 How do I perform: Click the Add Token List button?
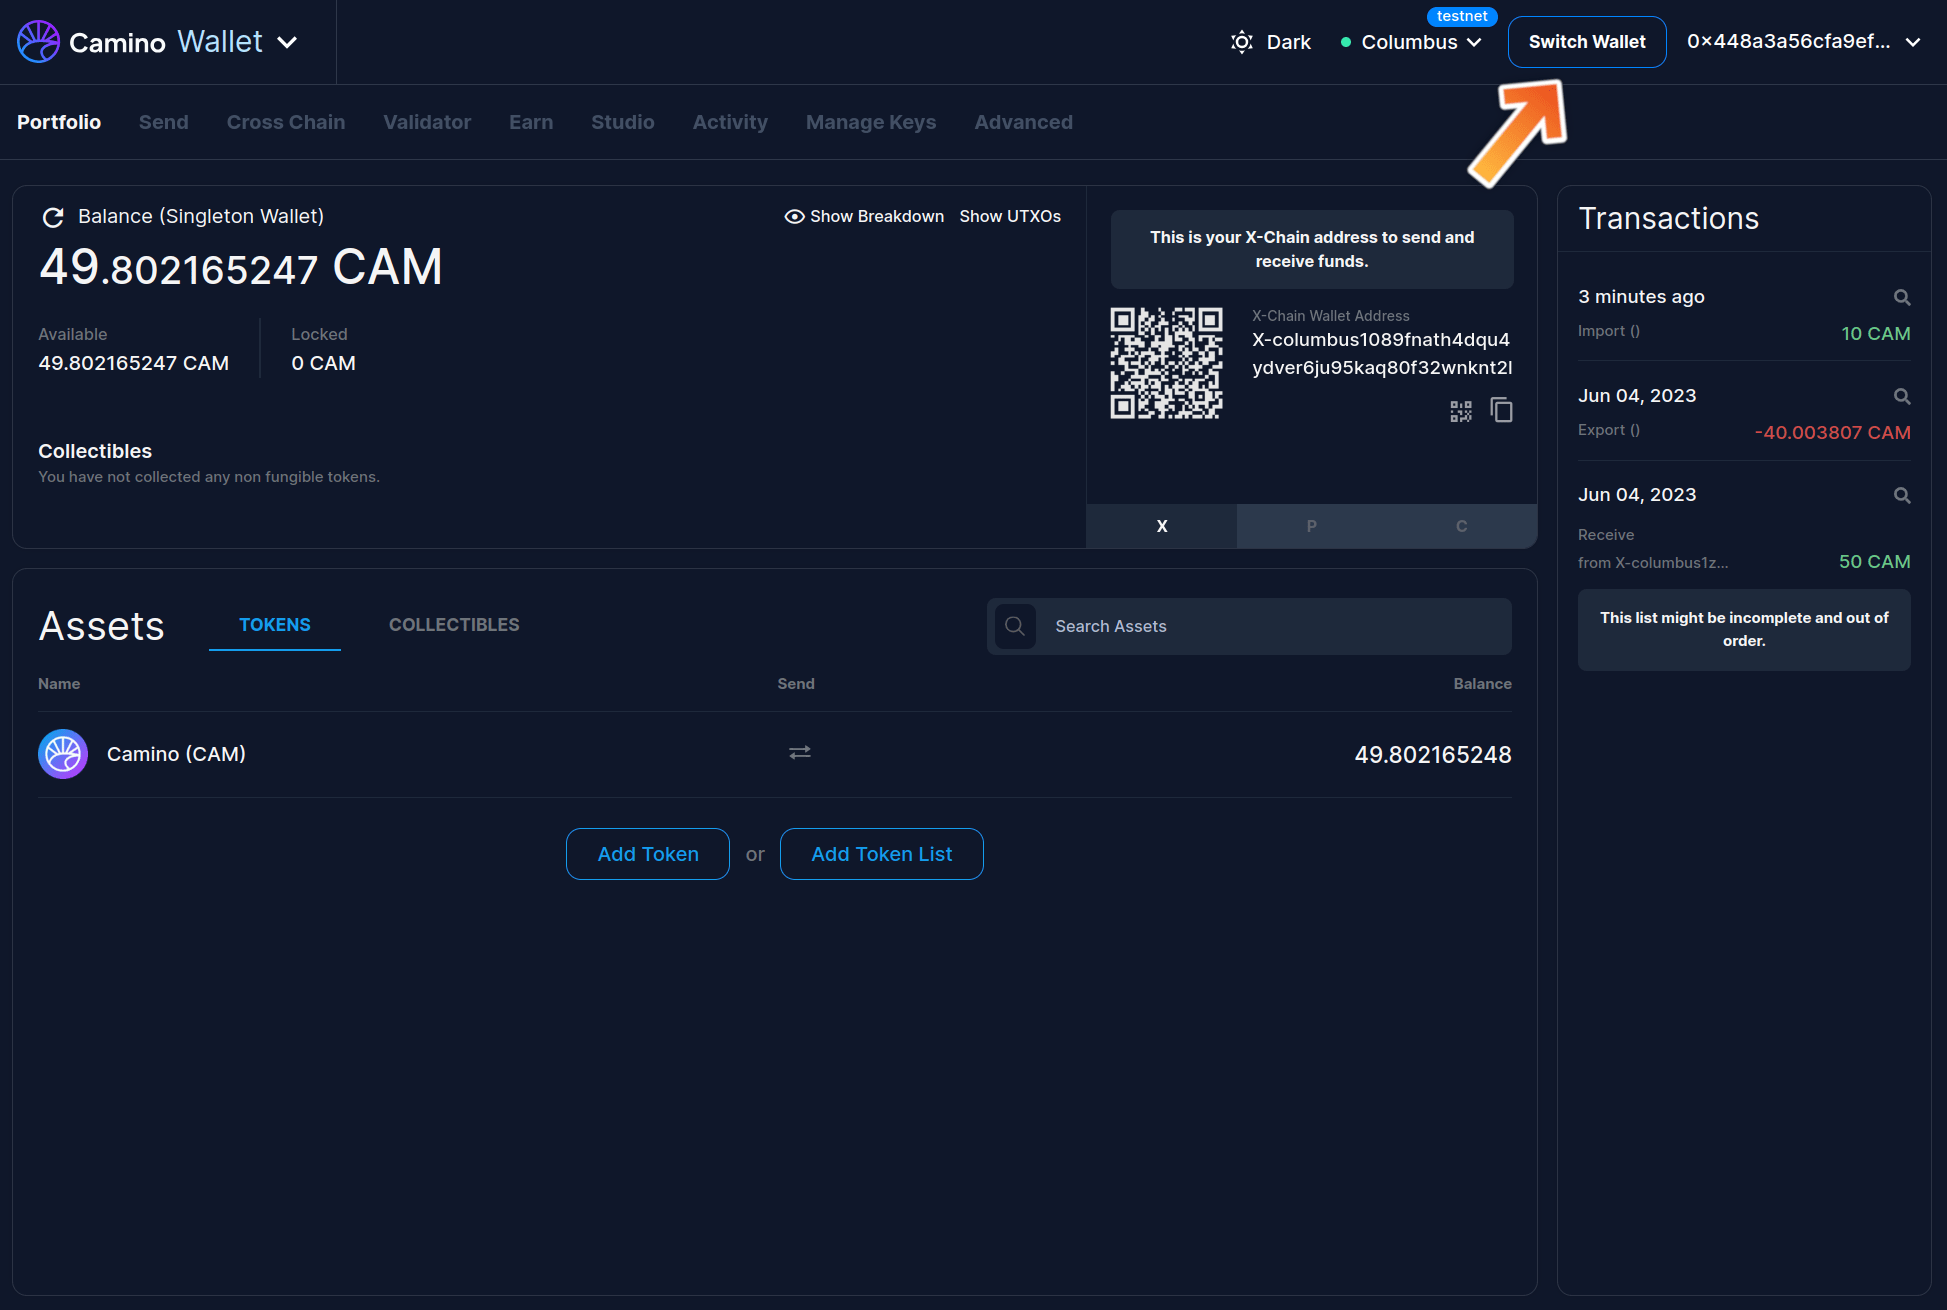point(881,854)
